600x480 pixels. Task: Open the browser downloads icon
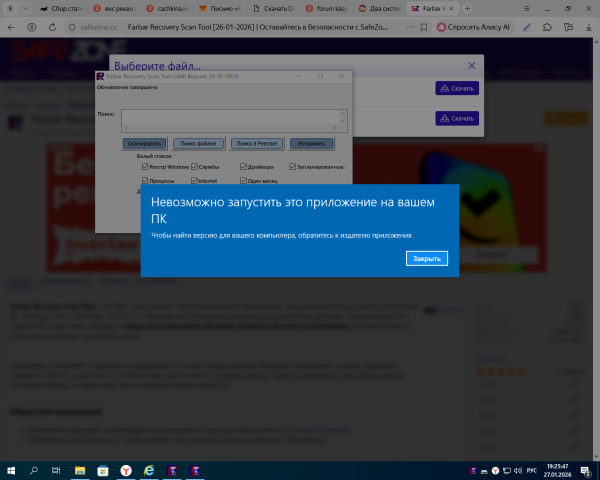[x=589, y=27]
